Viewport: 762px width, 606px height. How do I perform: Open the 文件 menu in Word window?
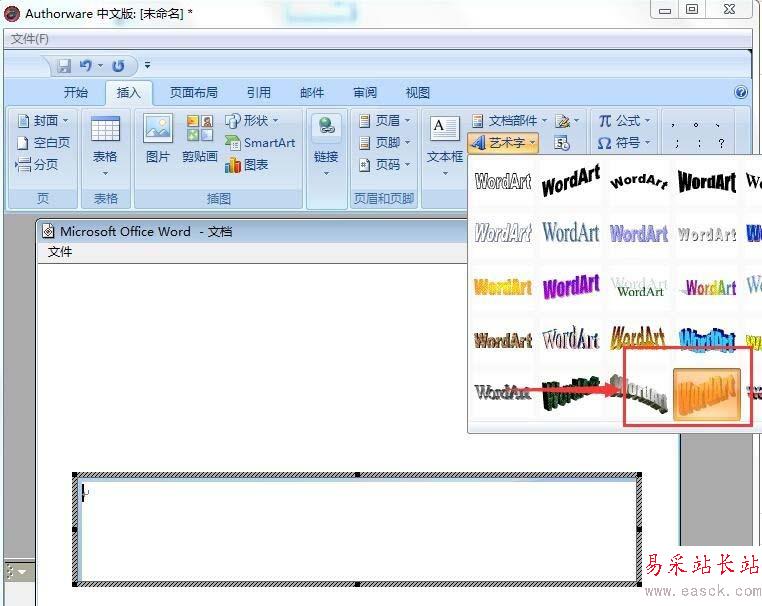[x=60, y=252]
